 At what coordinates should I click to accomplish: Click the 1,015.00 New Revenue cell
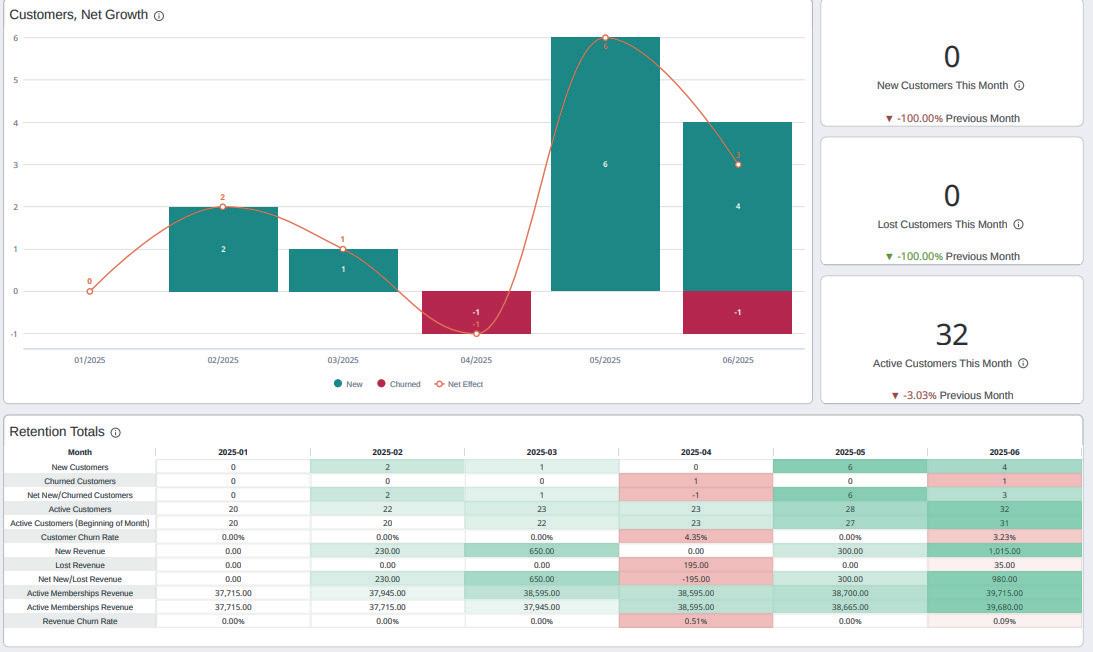[1004, 552]
